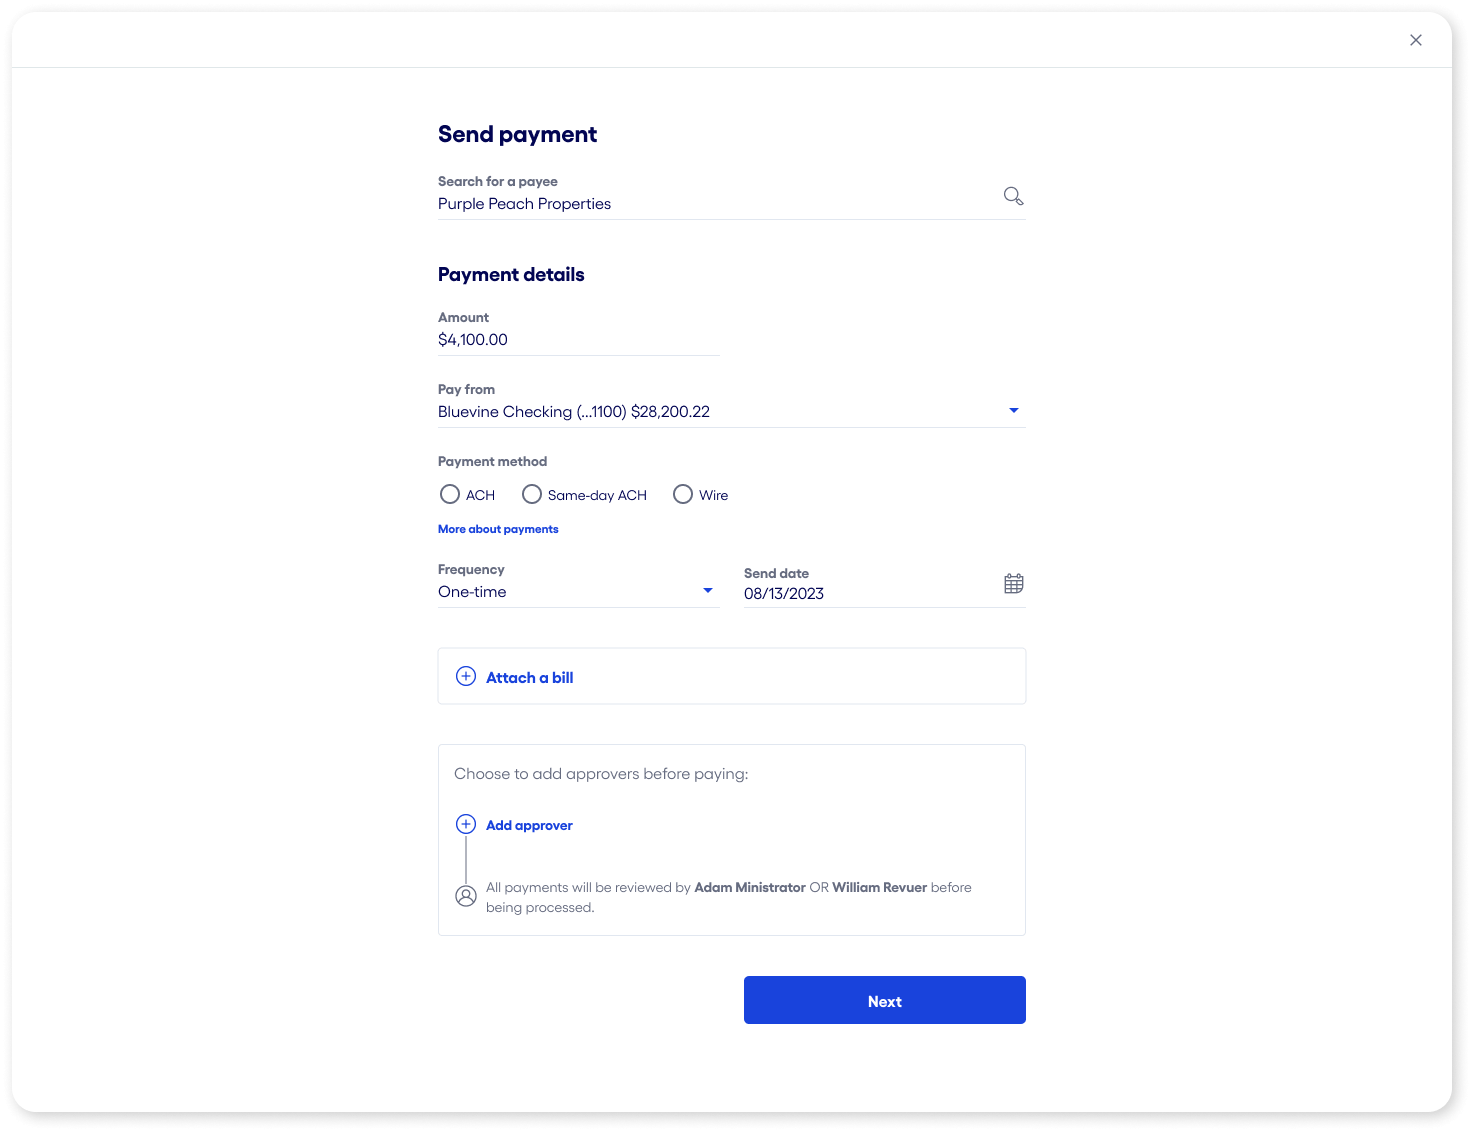This screenshot has height=1132, width=1472.
Task: Choose Wire as the payment method
Action: pos(683,494)
